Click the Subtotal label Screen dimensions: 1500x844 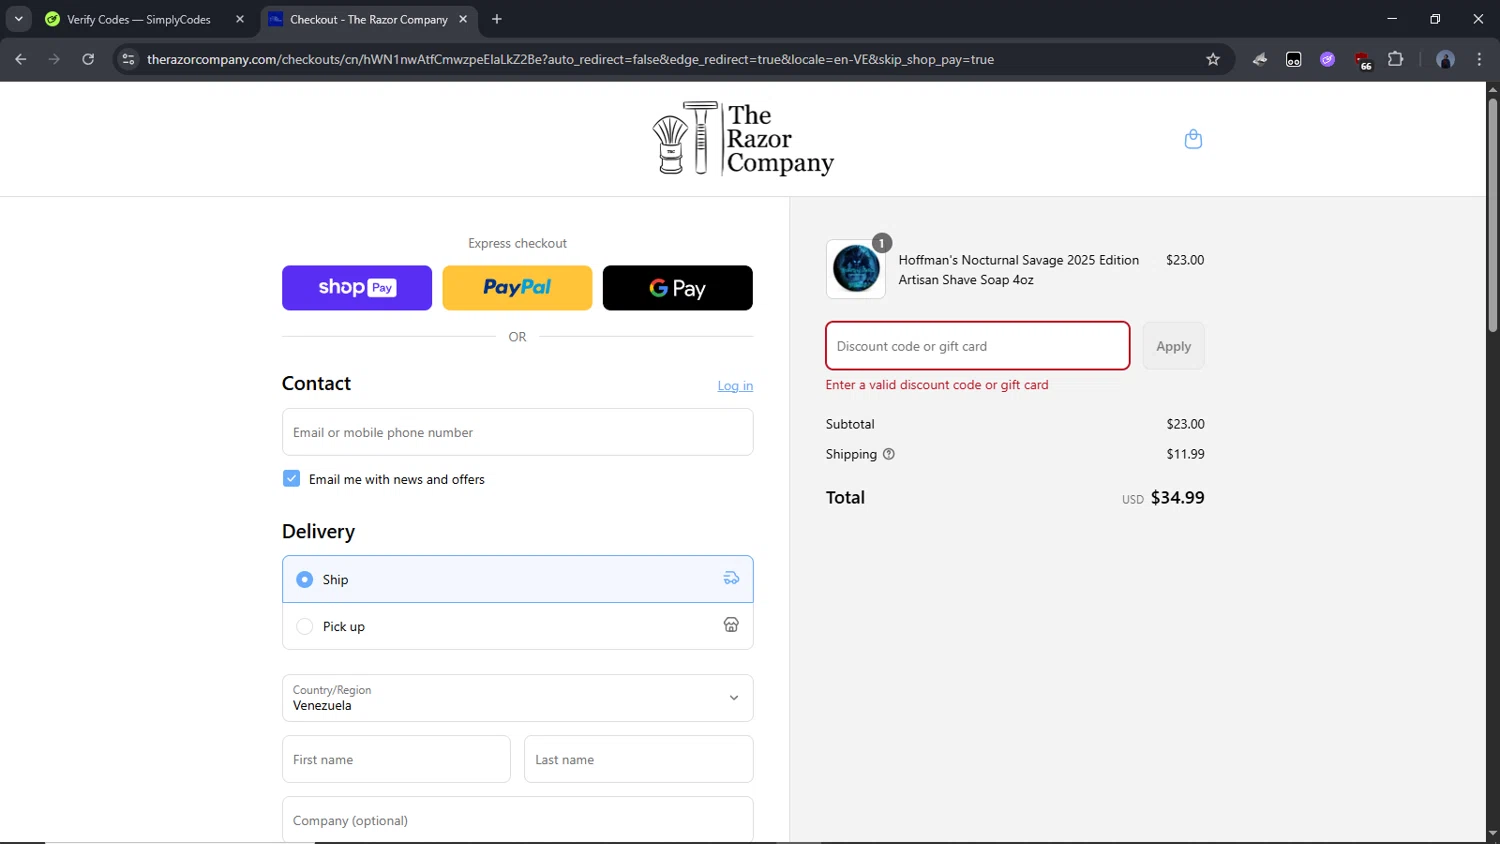850,424
